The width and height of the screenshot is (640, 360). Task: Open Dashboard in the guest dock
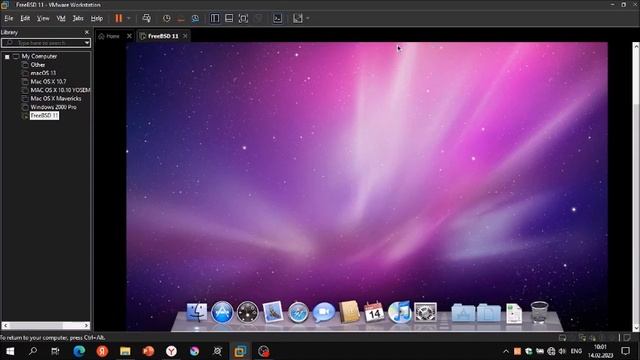247,312
